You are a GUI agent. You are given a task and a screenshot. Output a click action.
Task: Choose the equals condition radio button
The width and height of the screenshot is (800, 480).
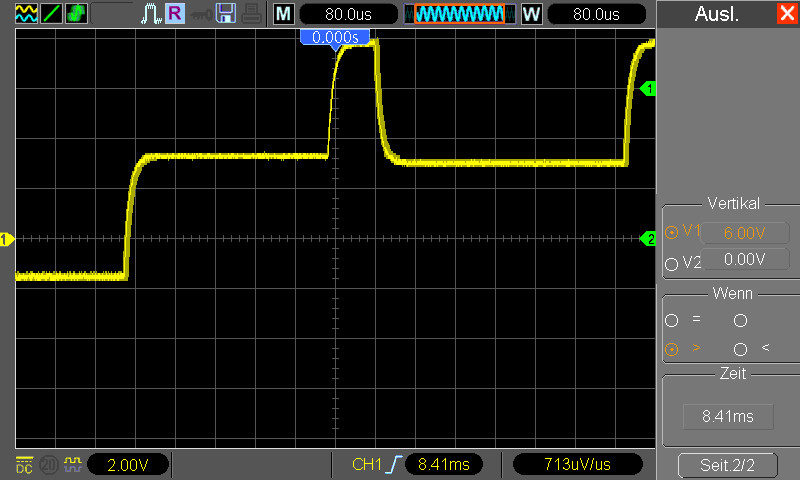click(x=671, y=320)
